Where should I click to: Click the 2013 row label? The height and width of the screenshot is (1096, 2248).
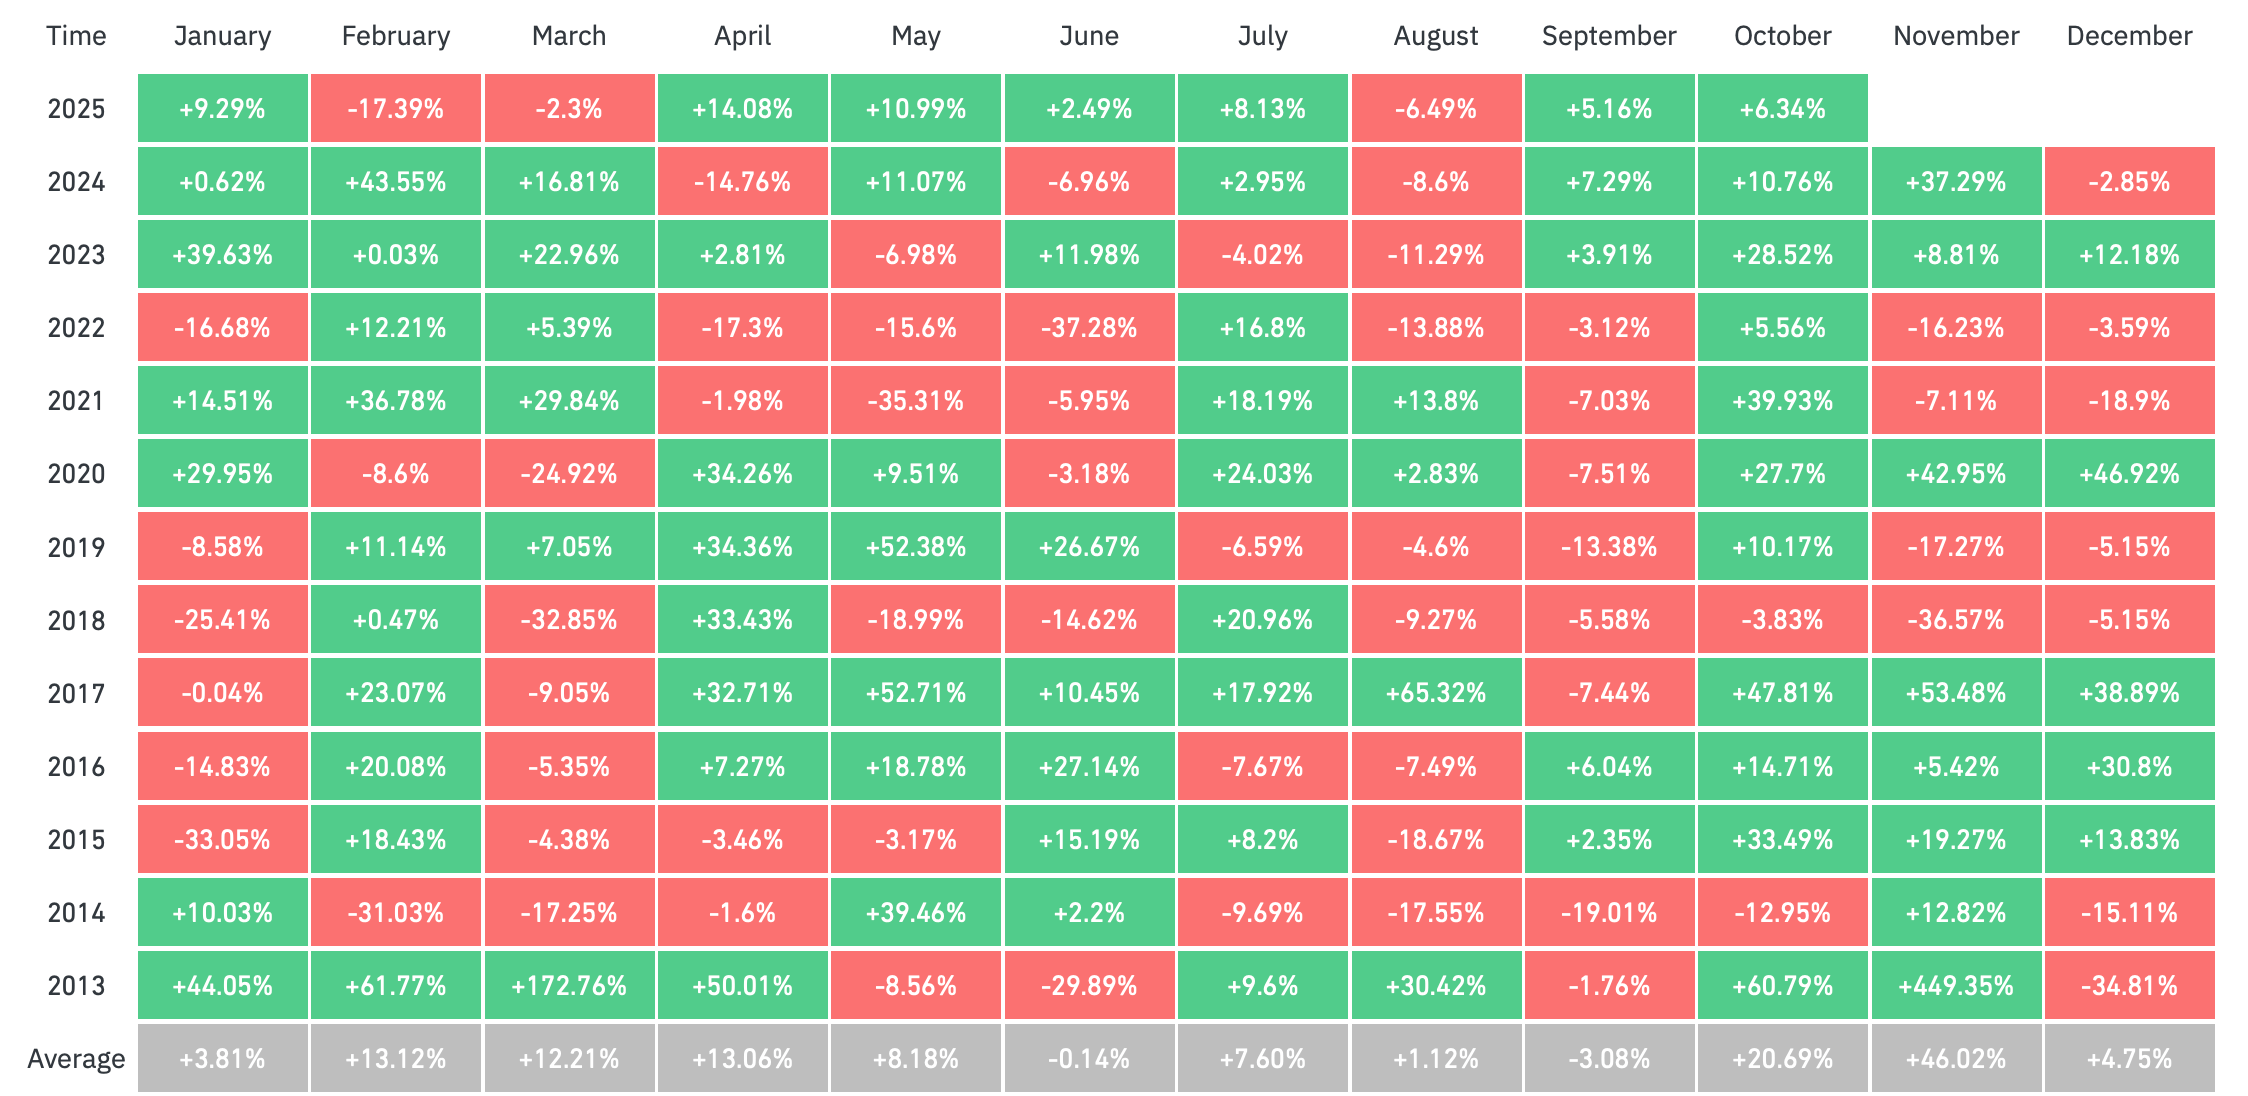click(76, 986)
